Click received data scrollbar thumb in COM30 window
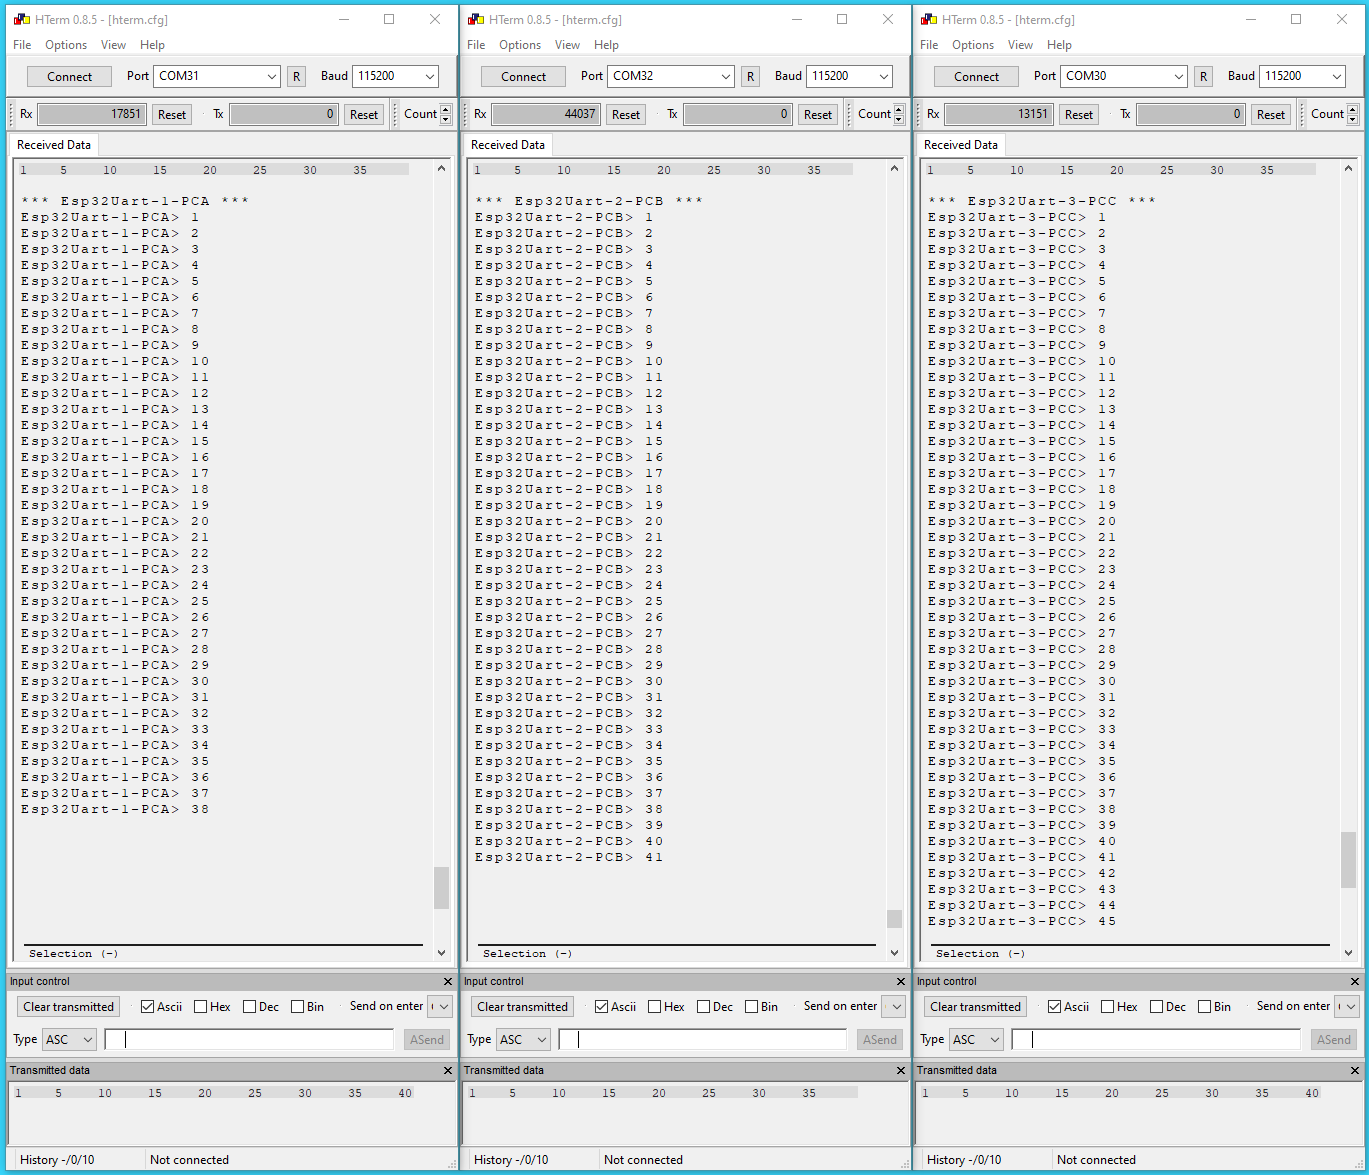 [1348, 859]
